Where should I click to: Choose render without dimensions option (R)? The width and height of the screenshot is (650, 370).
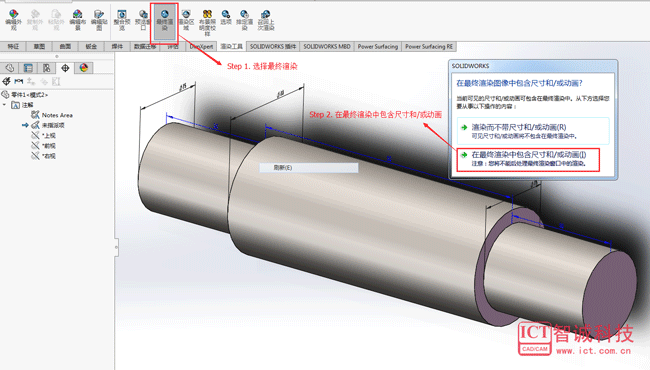click(x=533, y=131)
